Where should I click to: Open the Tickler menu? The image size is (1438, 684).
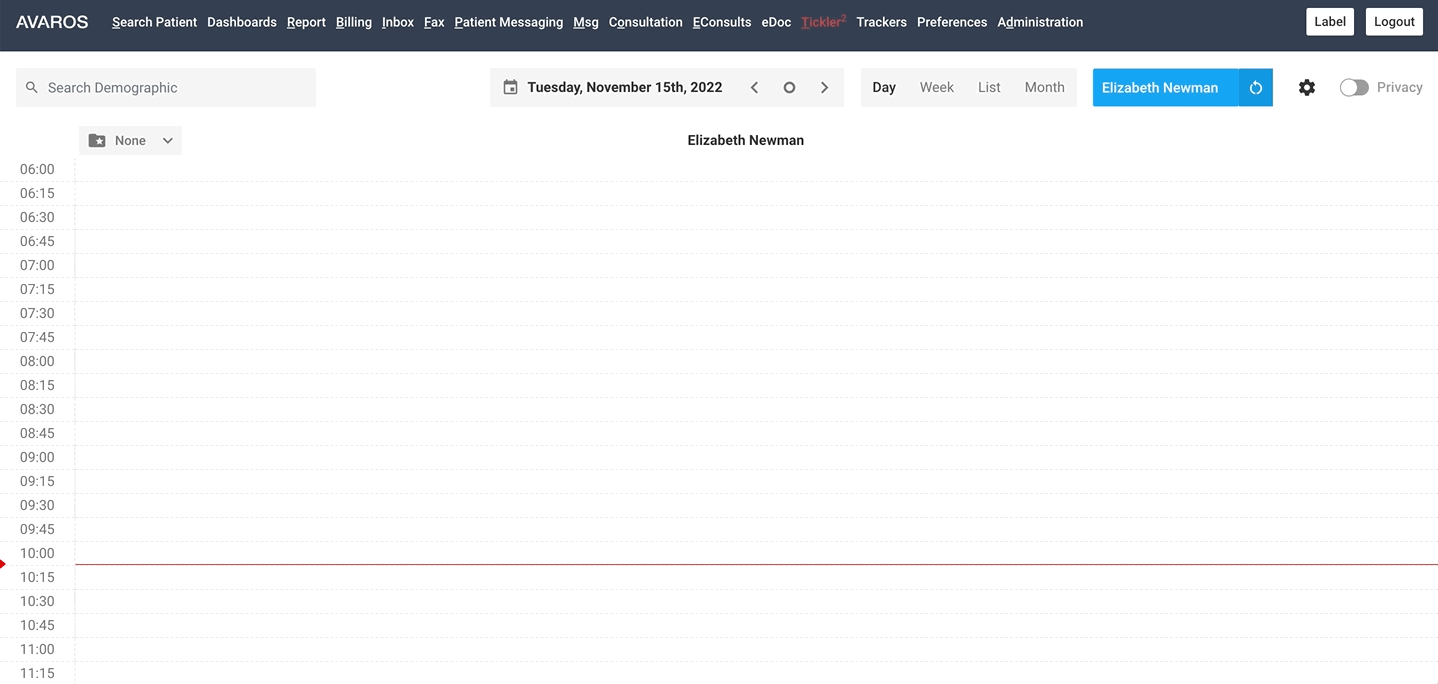[820, 22]
